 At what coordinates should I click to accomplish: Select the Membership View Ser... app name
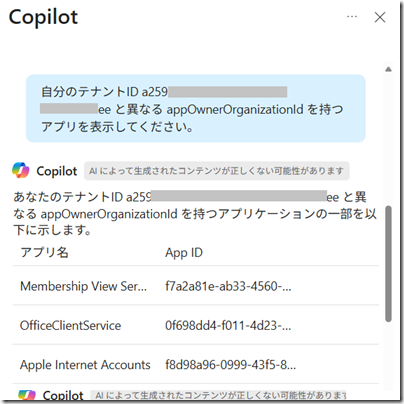pyautogui.click(x=83, y=286)
